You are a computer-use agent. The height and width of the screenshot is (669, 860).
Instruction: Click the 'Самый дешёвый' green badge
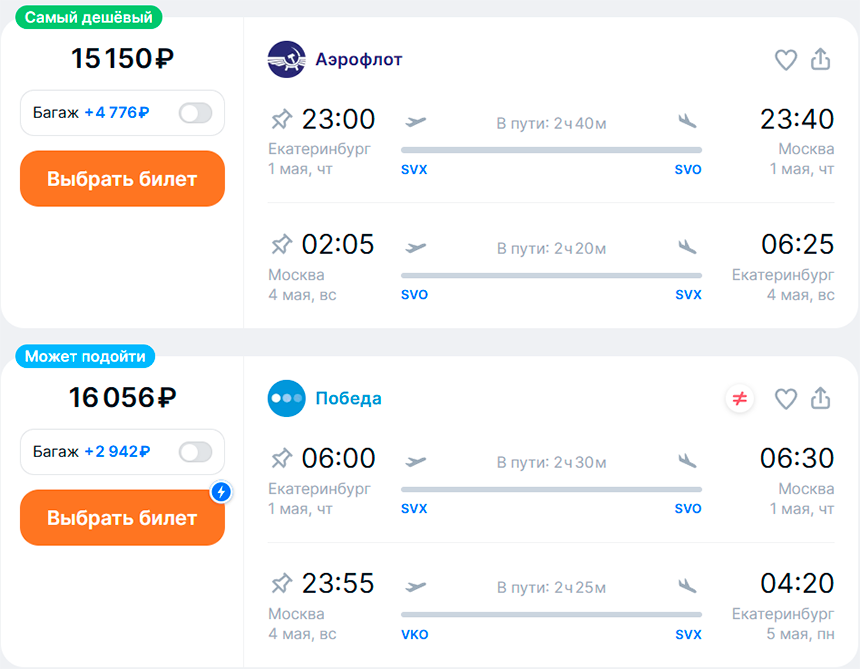89,17
